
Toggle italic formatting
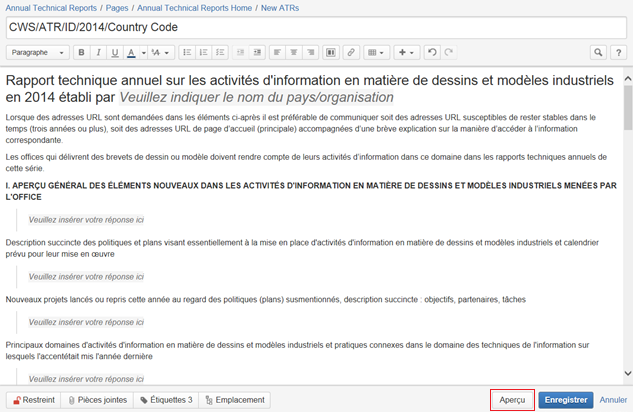[x=98, y=52]
